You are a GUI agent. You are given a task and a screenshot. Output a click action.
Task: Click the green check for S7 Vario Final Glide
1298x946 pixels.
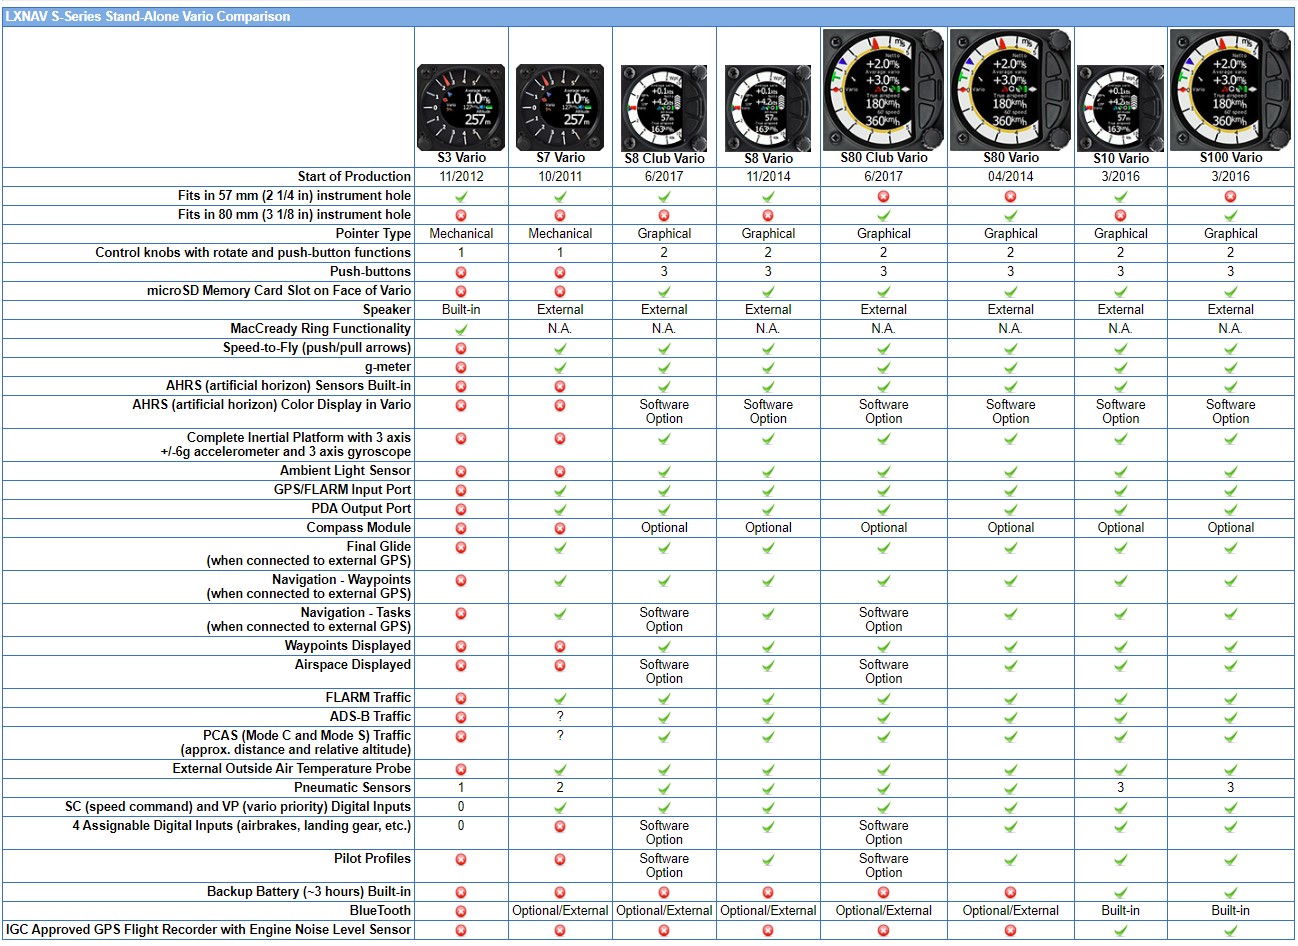click(x=560, y=547)
